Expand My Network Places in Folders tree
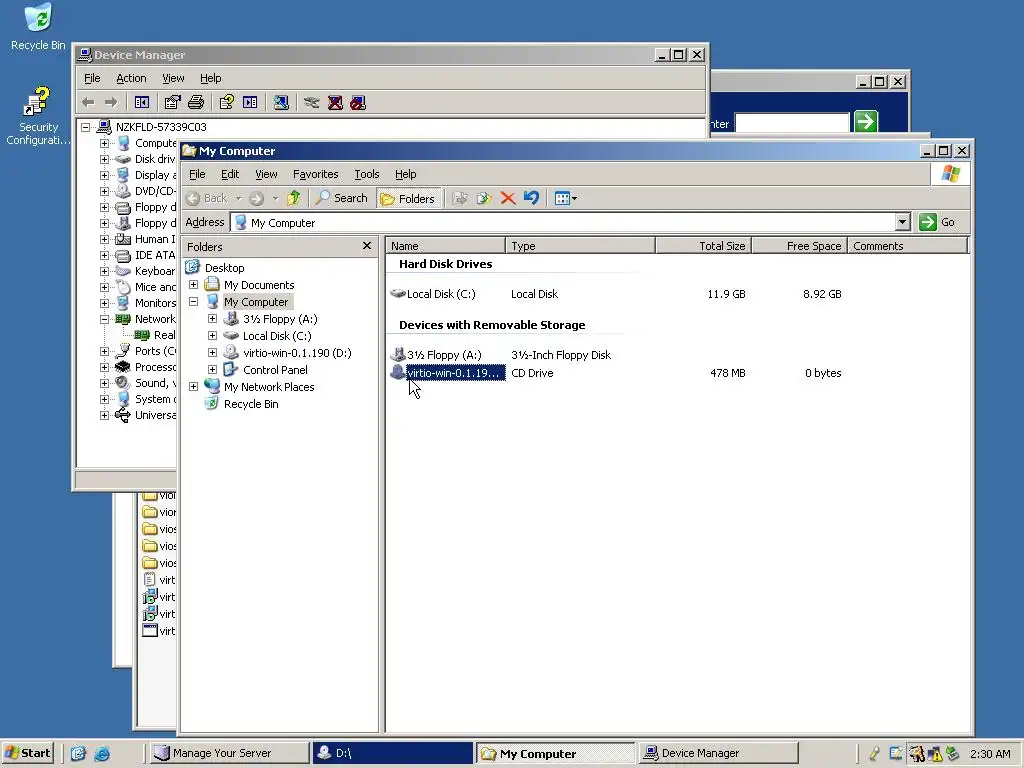The height and width of the screenshot is (768, 1024). 193,387
